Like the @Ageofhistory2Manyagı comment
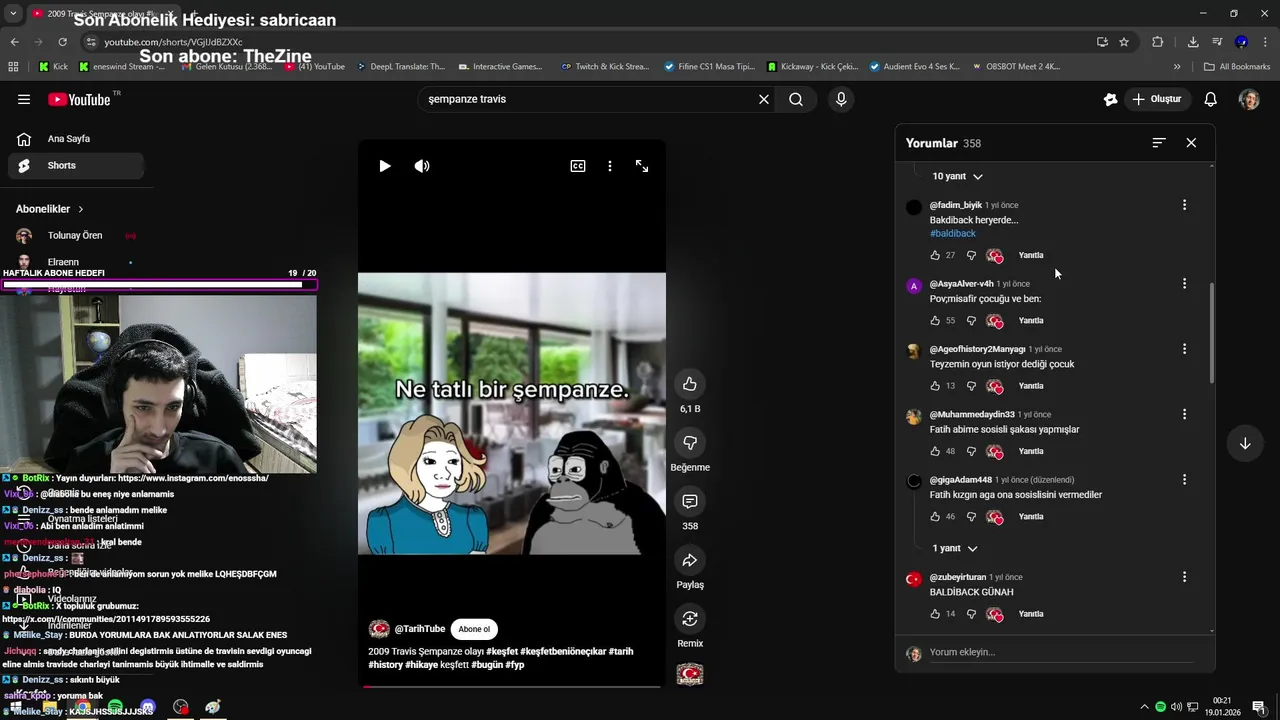 [935, 386]
